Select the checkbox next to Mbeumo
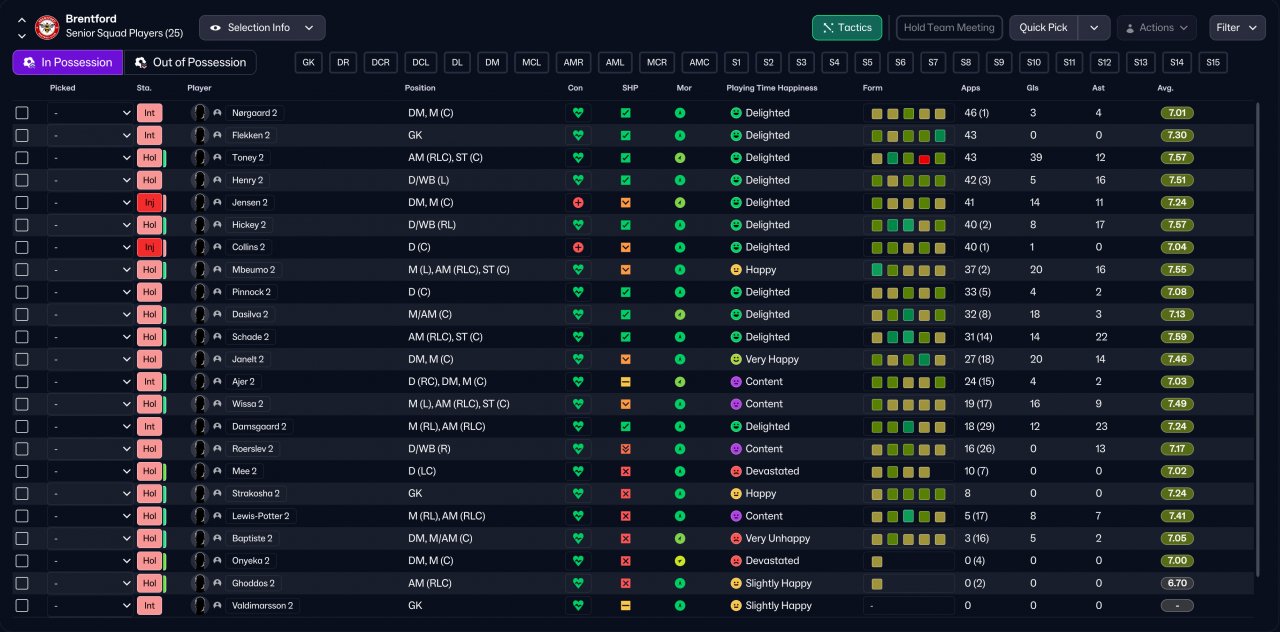 pos(22,270)
